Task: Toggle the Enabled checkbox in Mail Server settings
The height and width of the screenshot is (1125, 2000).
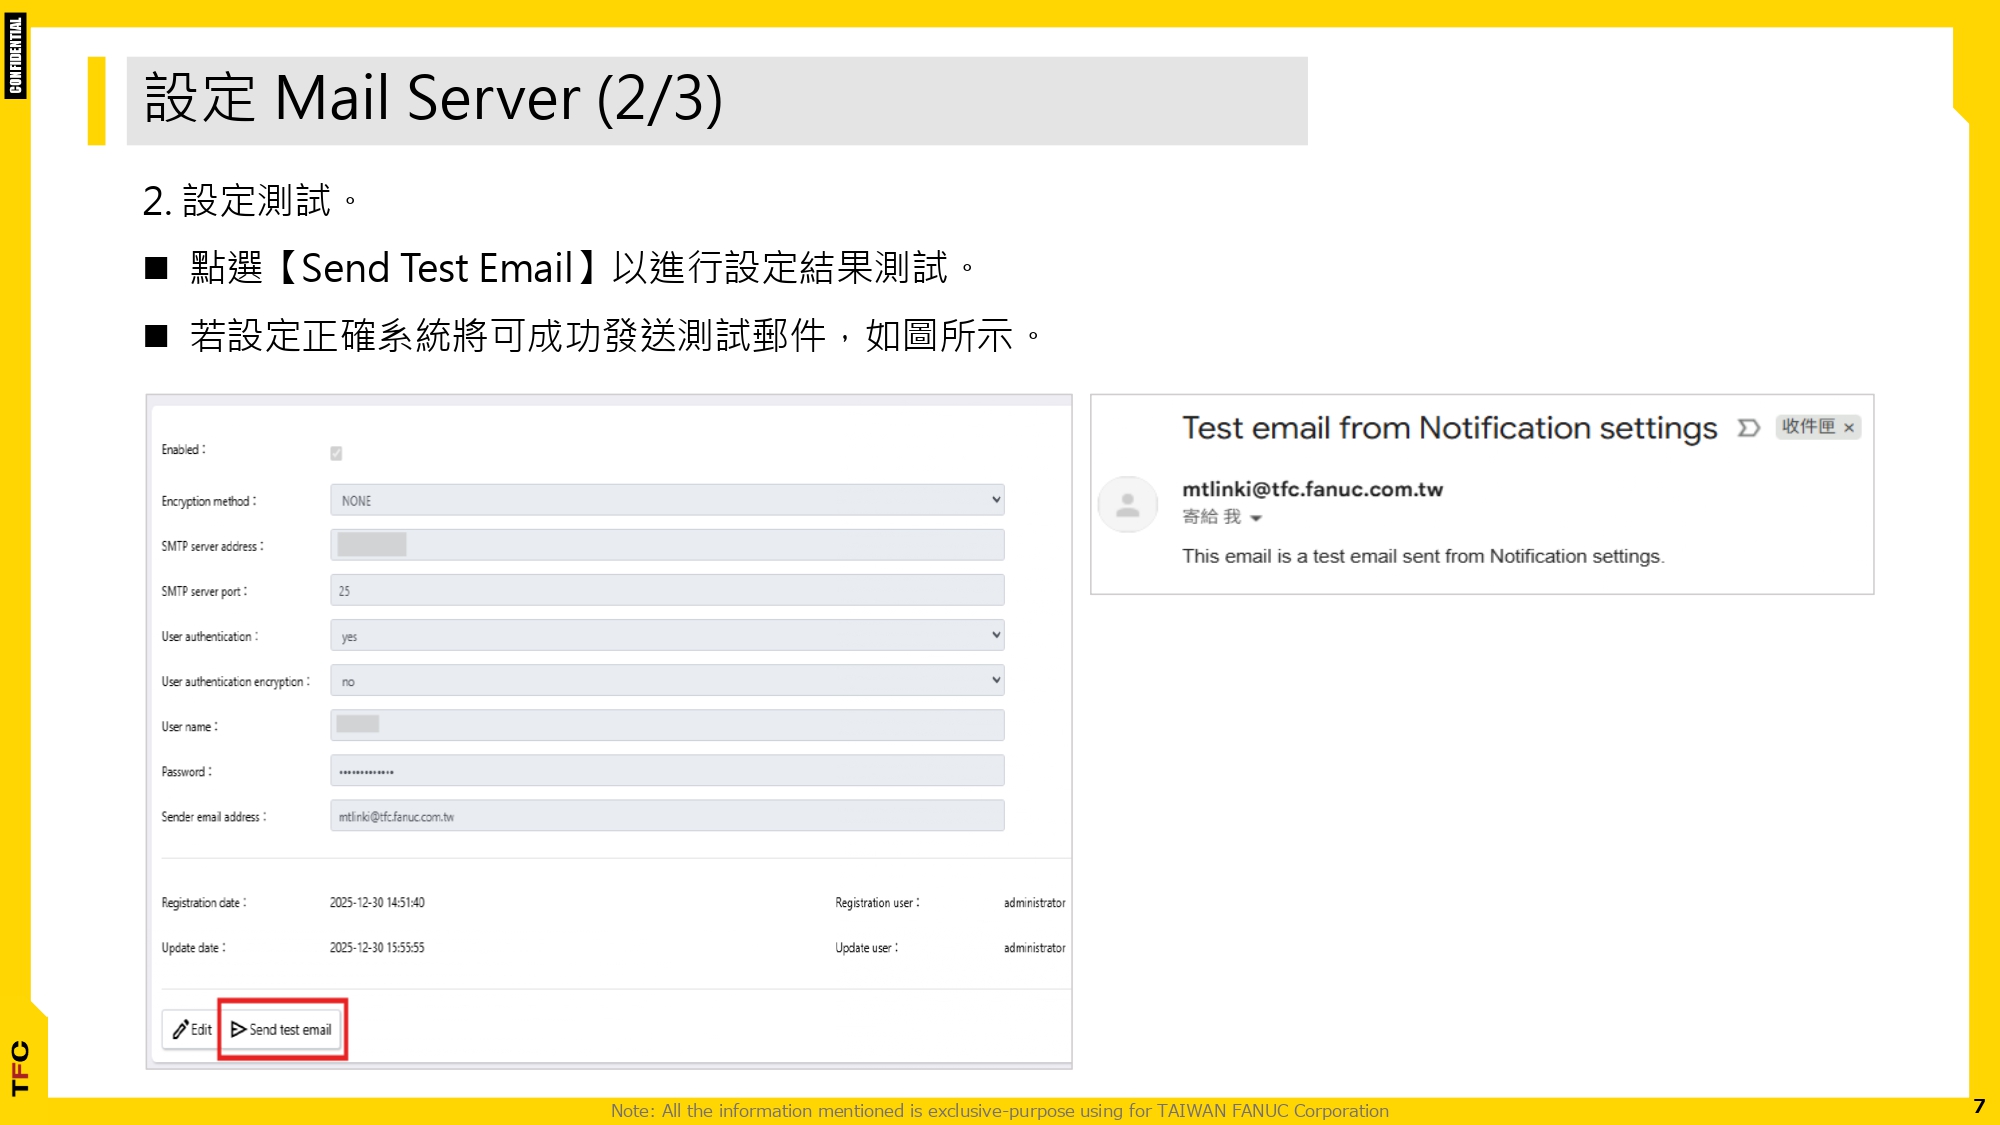Action: (x=338, y=453)
